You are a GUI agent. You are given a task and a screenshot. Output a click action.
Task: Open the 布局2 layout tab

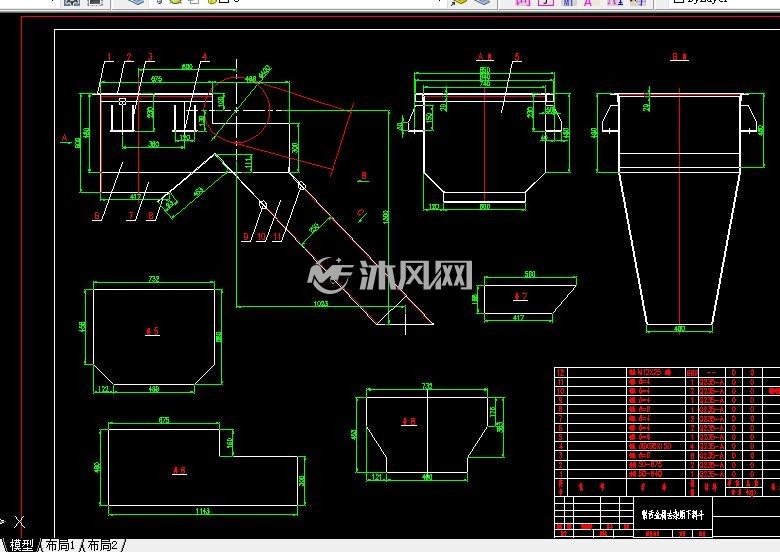pos(102,546)
